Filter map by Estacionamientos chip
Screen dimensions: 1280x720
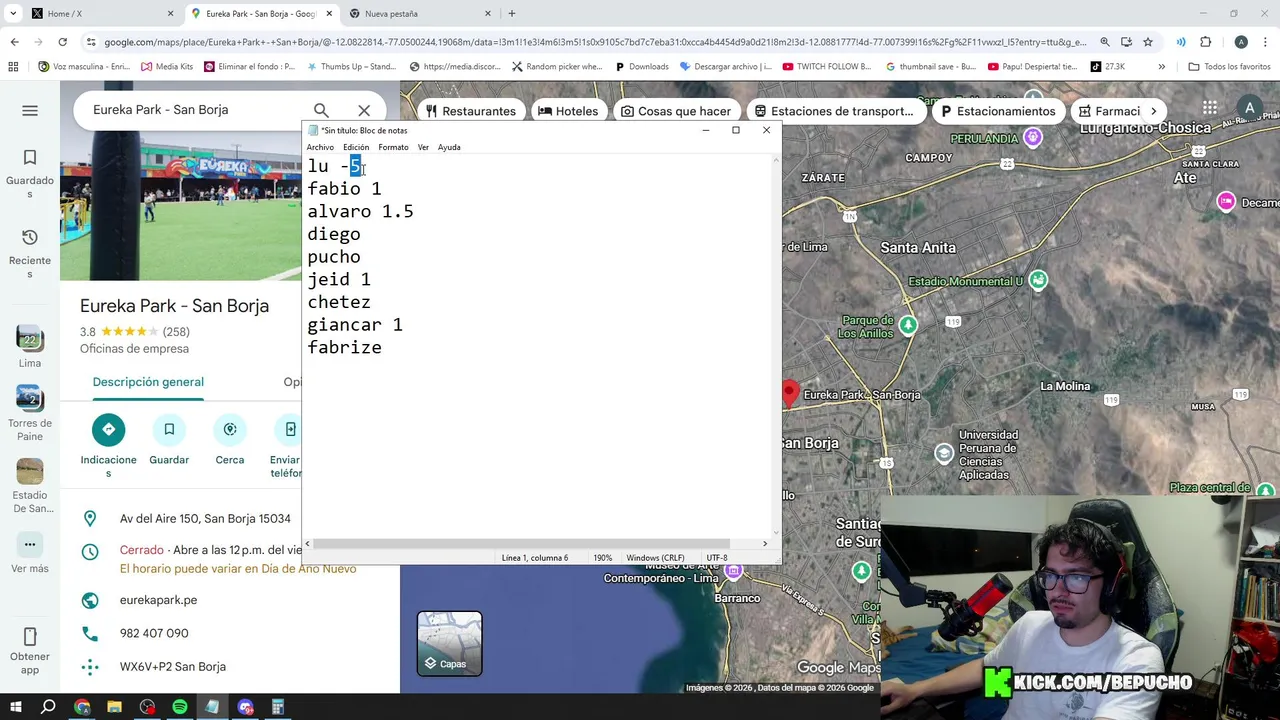[998, 111]
